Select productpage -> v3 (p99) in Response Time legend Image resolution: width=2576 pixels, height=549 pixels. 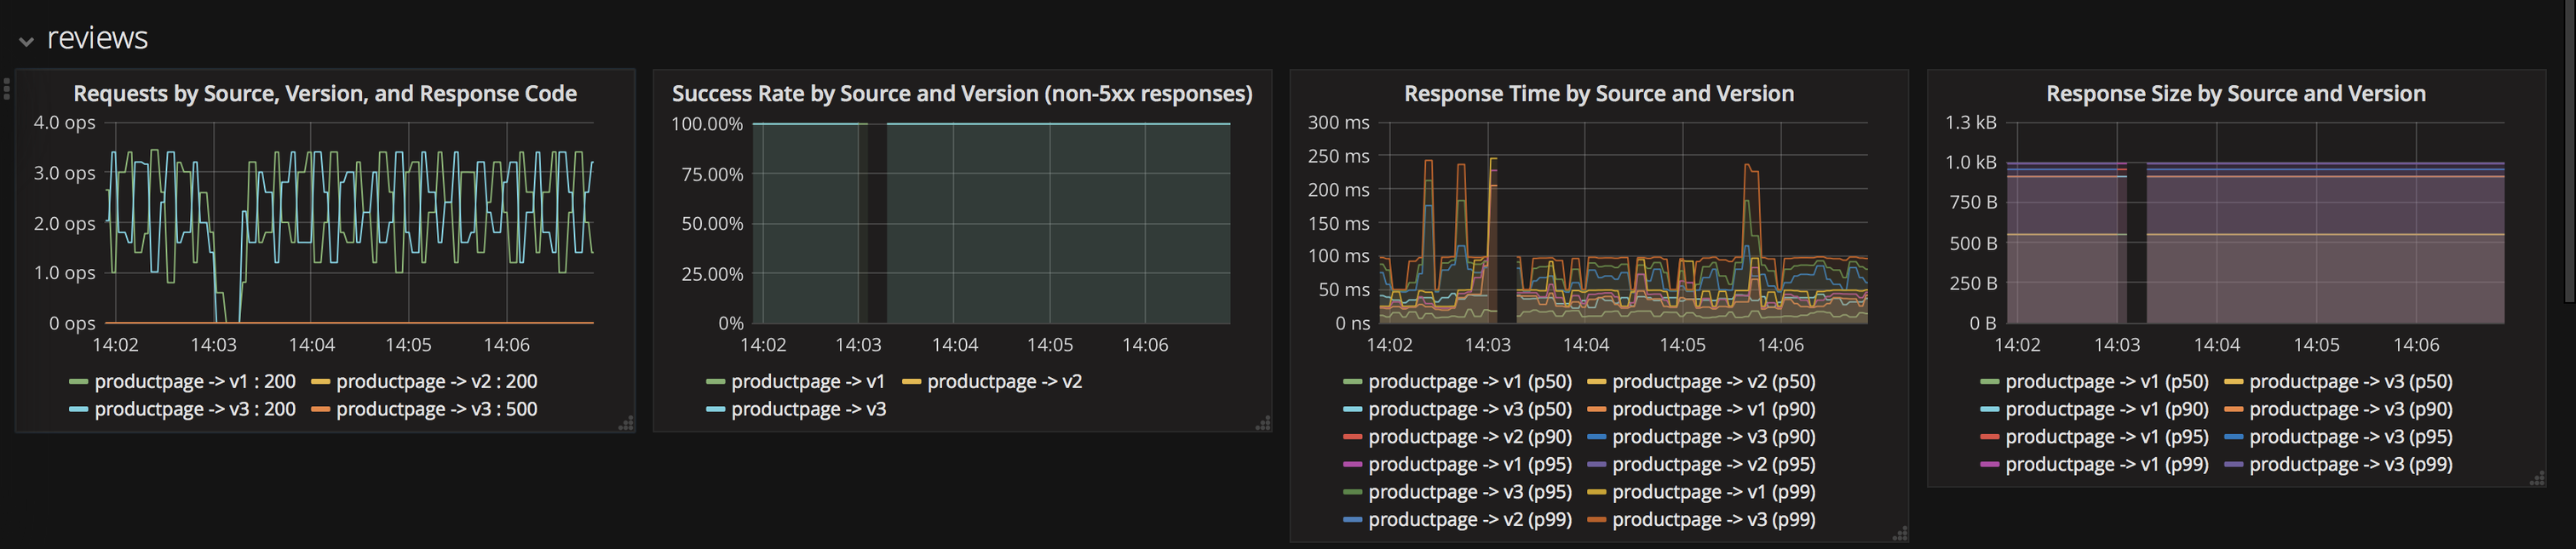click(1714, 519)
